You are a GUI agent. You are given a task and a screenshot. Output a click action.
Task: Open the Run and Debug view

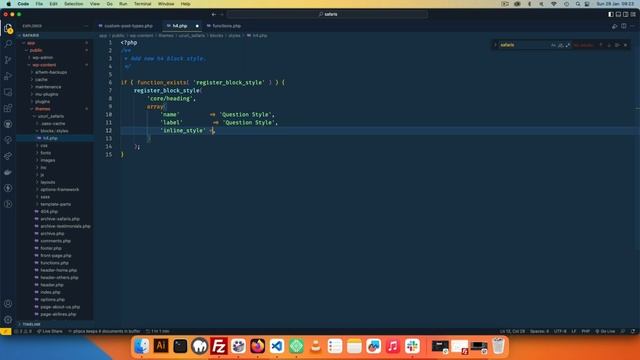(8, 76)
